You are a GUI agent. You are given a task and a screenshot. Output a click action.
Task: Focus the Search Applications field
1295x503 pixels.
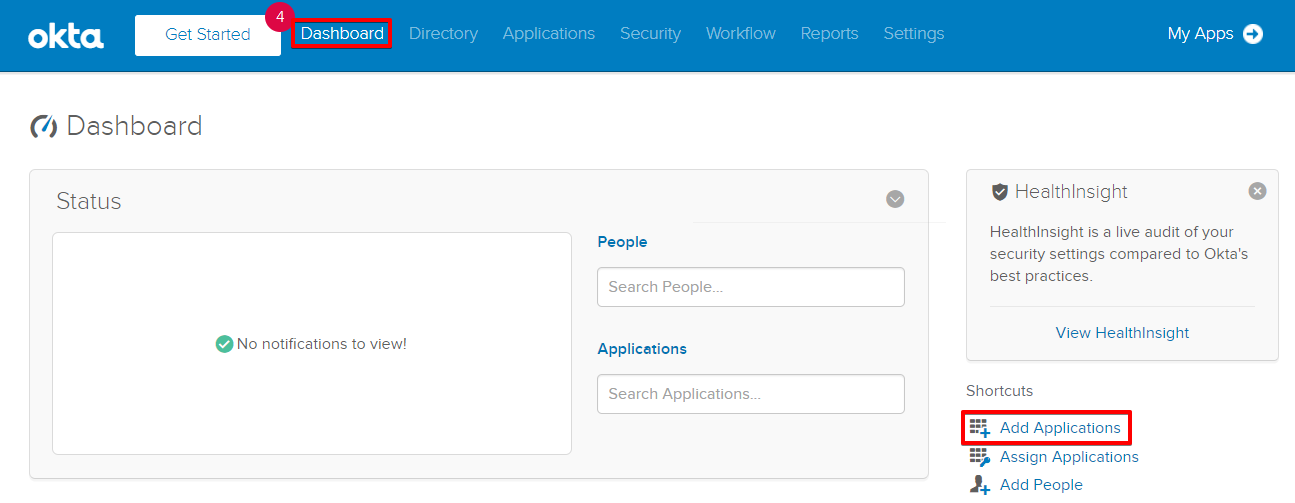tap(750, 394)
